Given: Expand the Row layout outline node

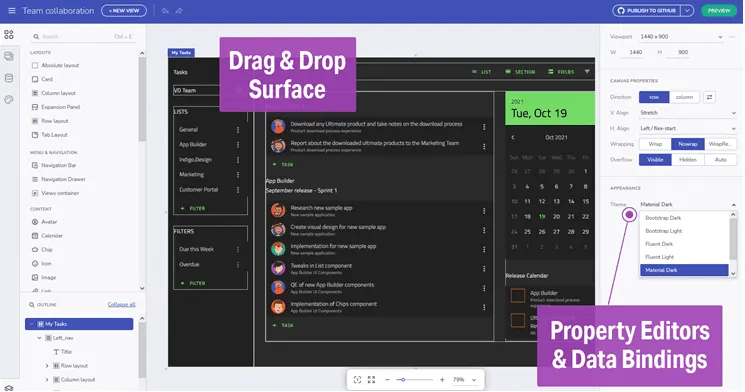Looking at the screenshot, I should [x=47, y=366].
